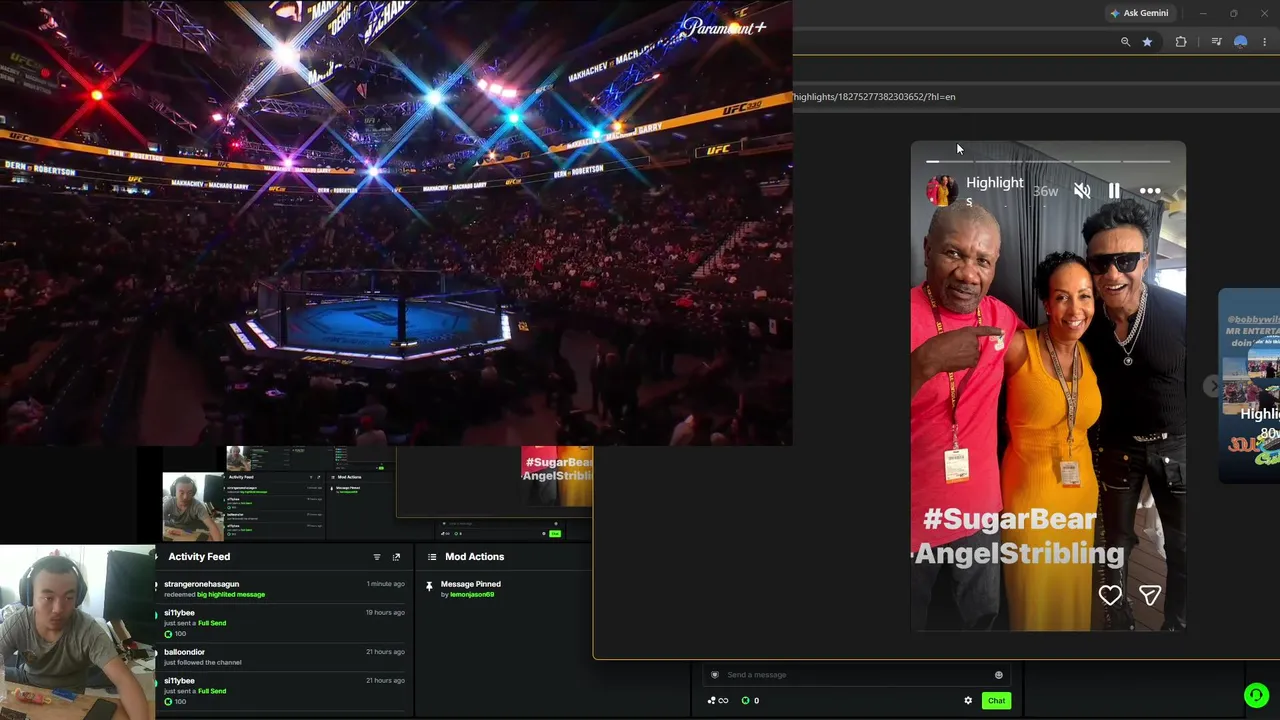Click the 'big highlited message' redemption text
The height and width of the screenshot is (720, 1280).
click(231, 595)
